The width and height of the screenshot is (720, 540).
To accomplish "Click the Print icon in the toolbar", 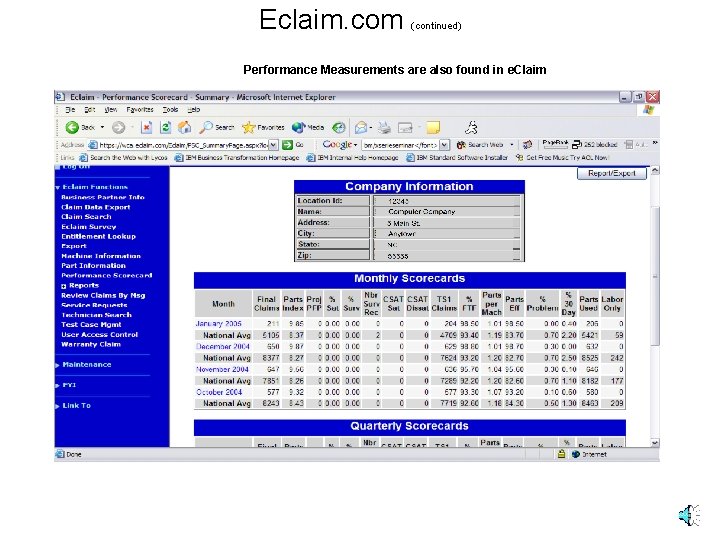I will tap(384, 128).
